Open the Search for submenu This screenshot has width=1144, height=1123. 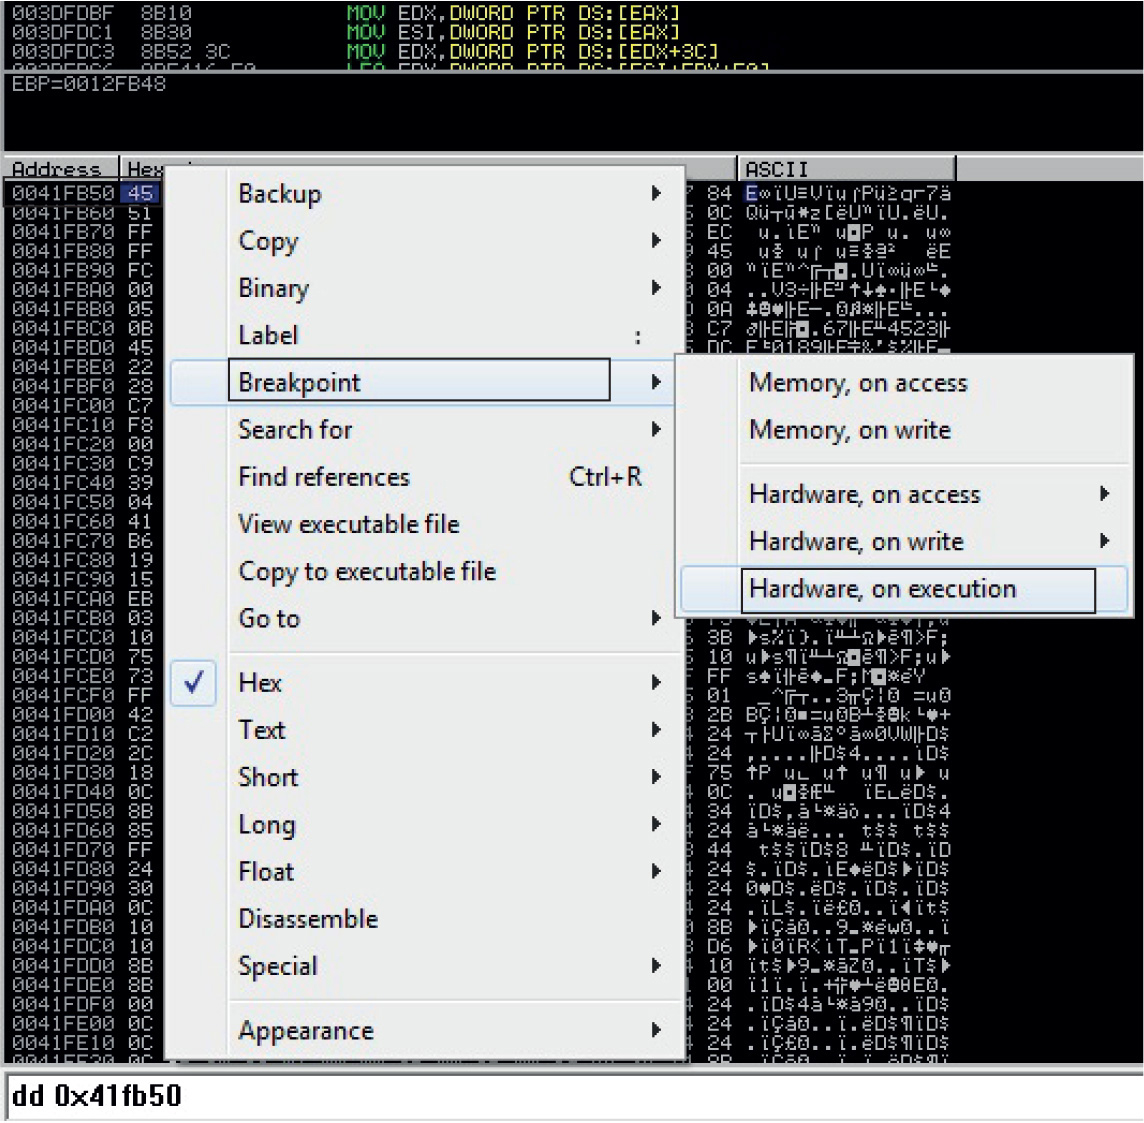(427, 429)
